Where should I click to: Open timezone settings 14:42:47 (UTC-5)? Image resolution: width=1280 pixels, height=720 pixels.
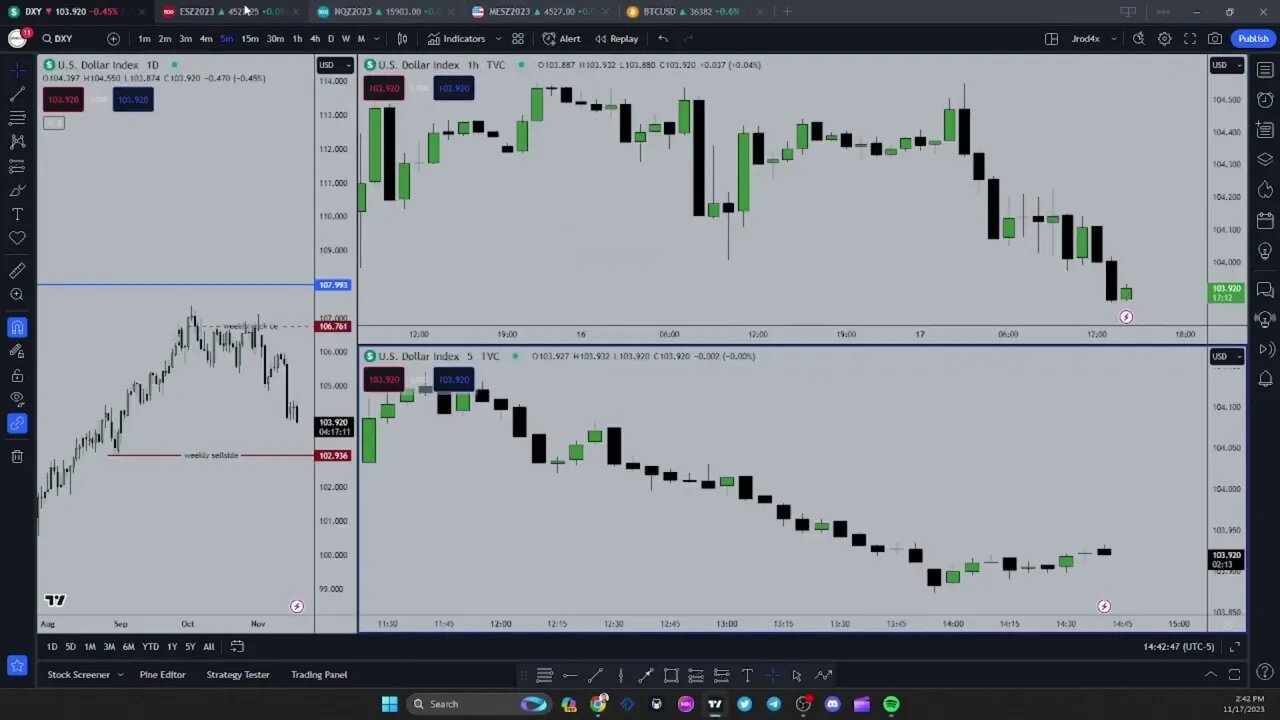pyautogui.click(x=1178, y=647)
